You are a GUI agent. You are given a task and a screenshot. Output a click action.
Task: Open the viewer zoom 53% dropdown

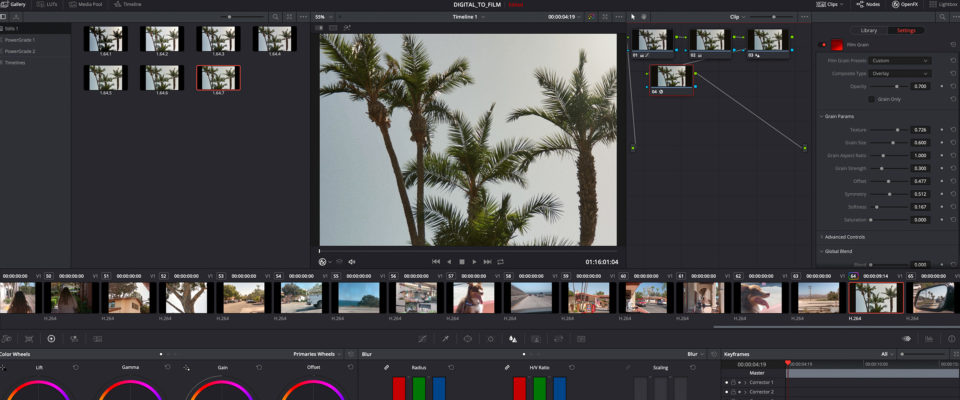click(x=323, y=17)
